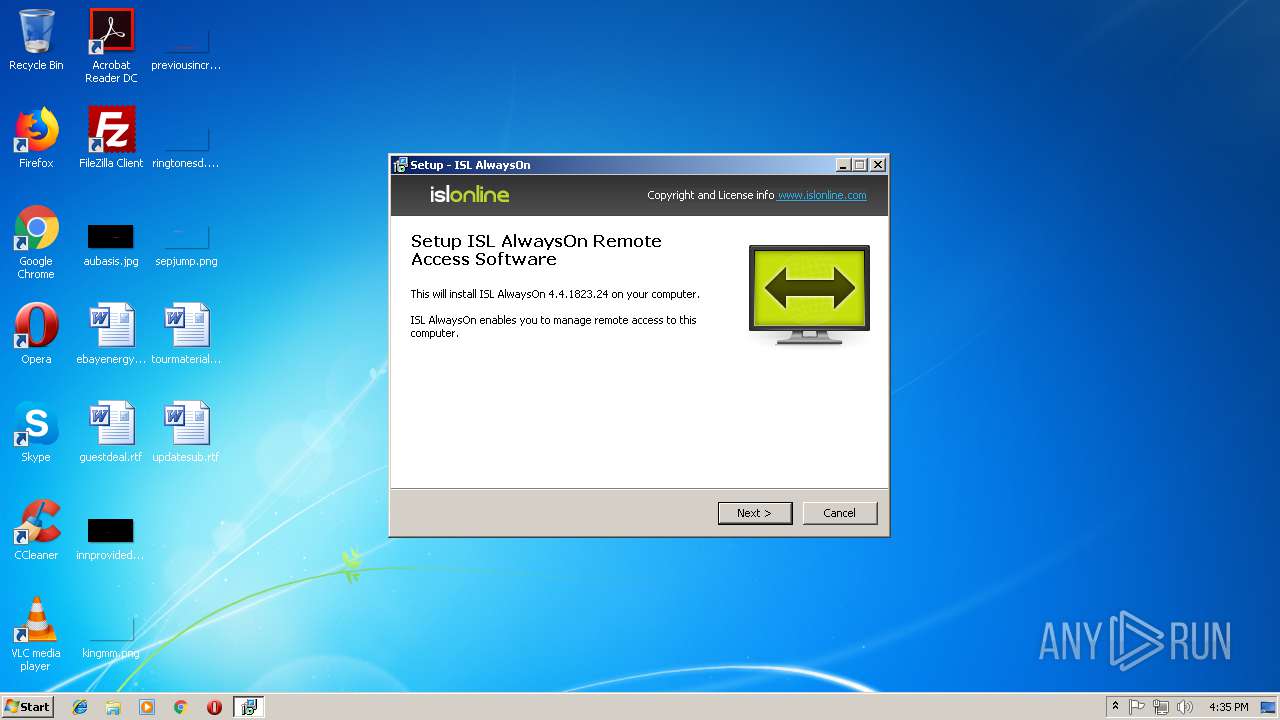Screen dimensions: 1280x720
Task: Open Opera from taskbar
Action: pos(214,707)
